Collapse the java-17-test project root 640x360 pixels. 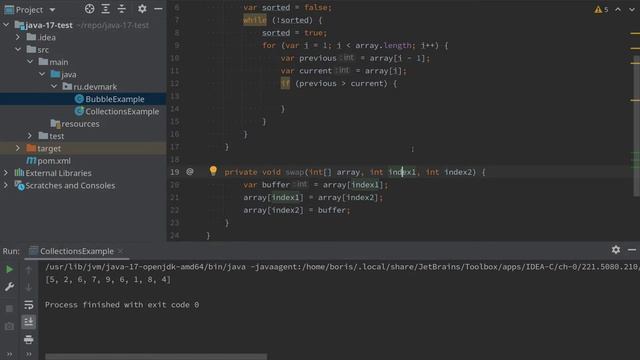pos(6,25)
